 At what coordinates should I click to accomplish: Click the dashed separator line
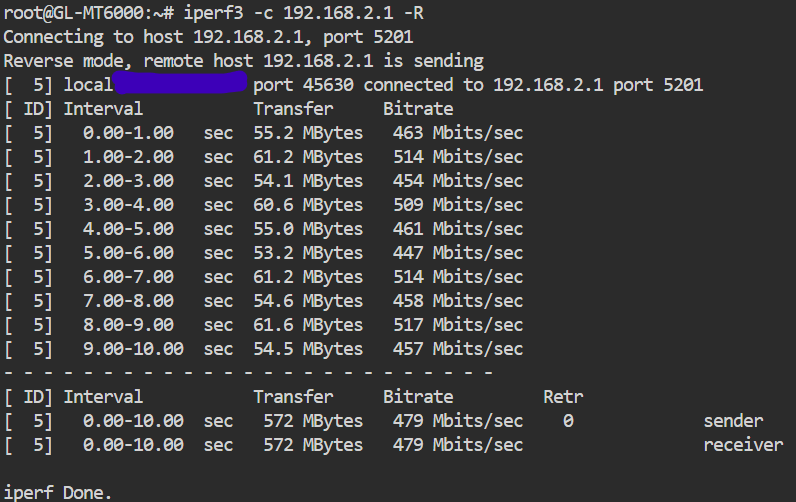tap(248, 373)
